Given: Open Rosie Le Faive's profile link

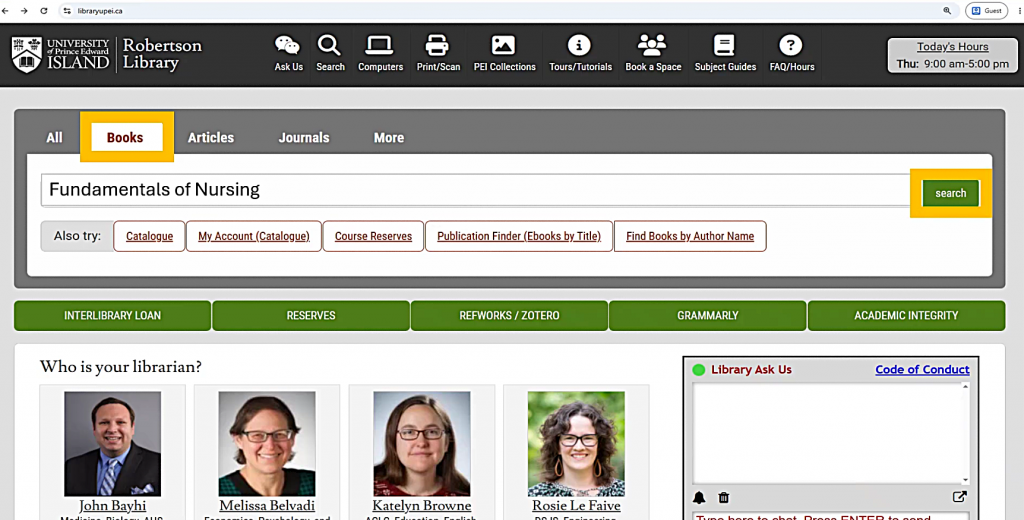Looking at the screenshot, I should (576, 506).
